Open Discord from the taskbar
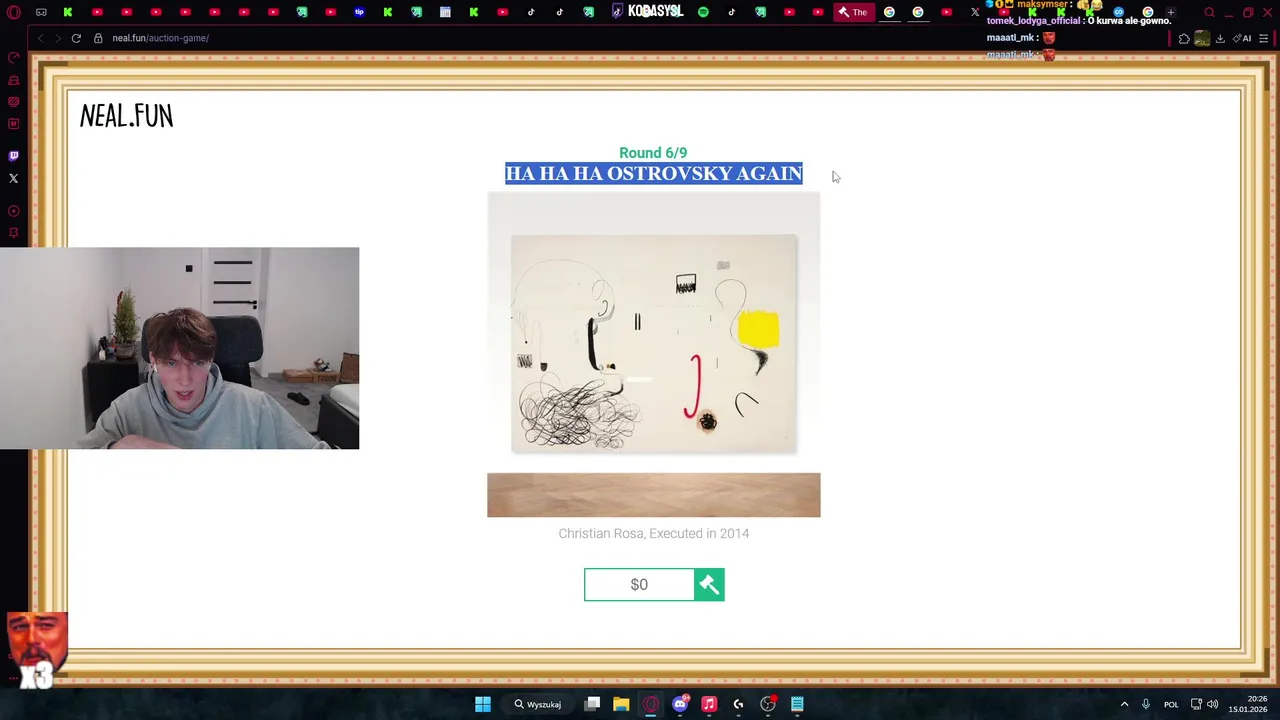 point(680,704)
